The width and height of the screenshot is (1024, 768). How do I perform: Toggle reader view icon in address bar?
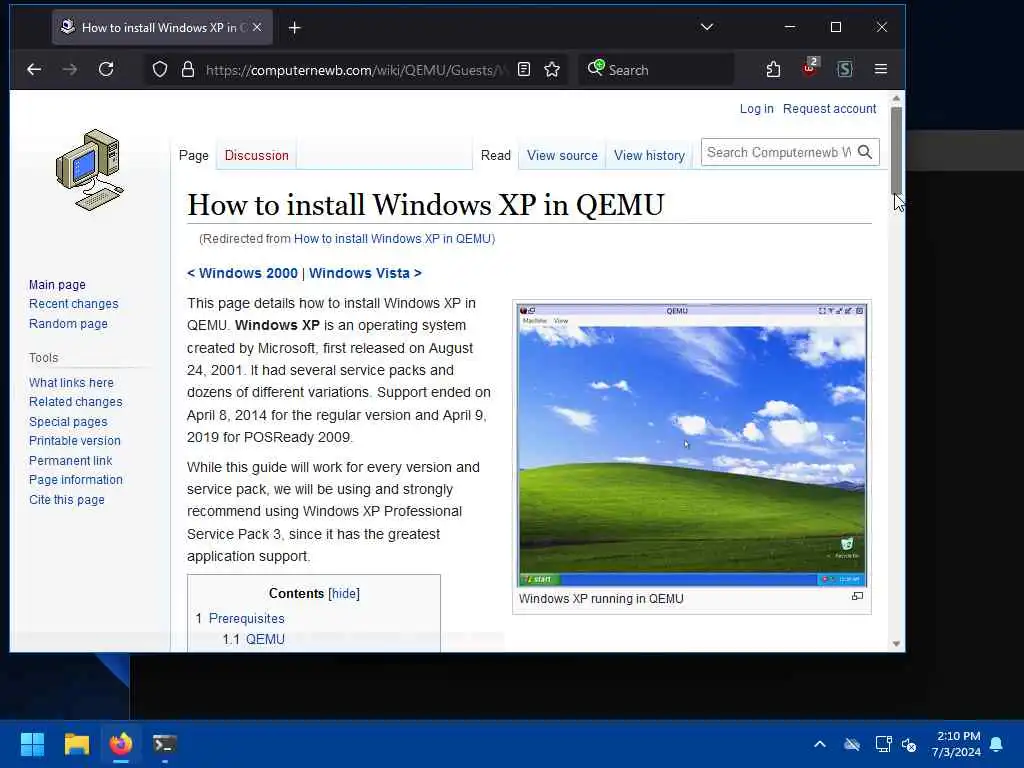tap(524, 69)
